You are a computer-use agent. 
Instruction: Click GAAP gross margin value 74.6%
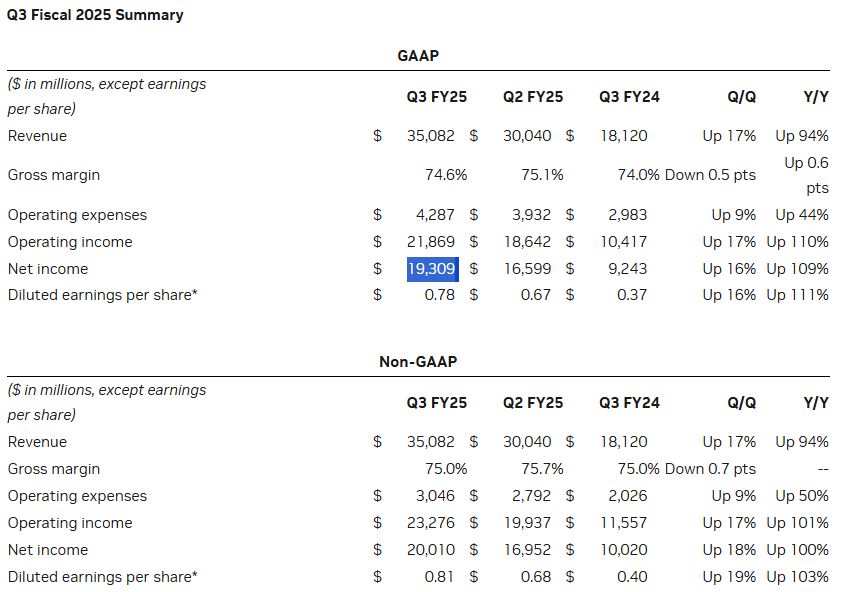coord(446,175)
